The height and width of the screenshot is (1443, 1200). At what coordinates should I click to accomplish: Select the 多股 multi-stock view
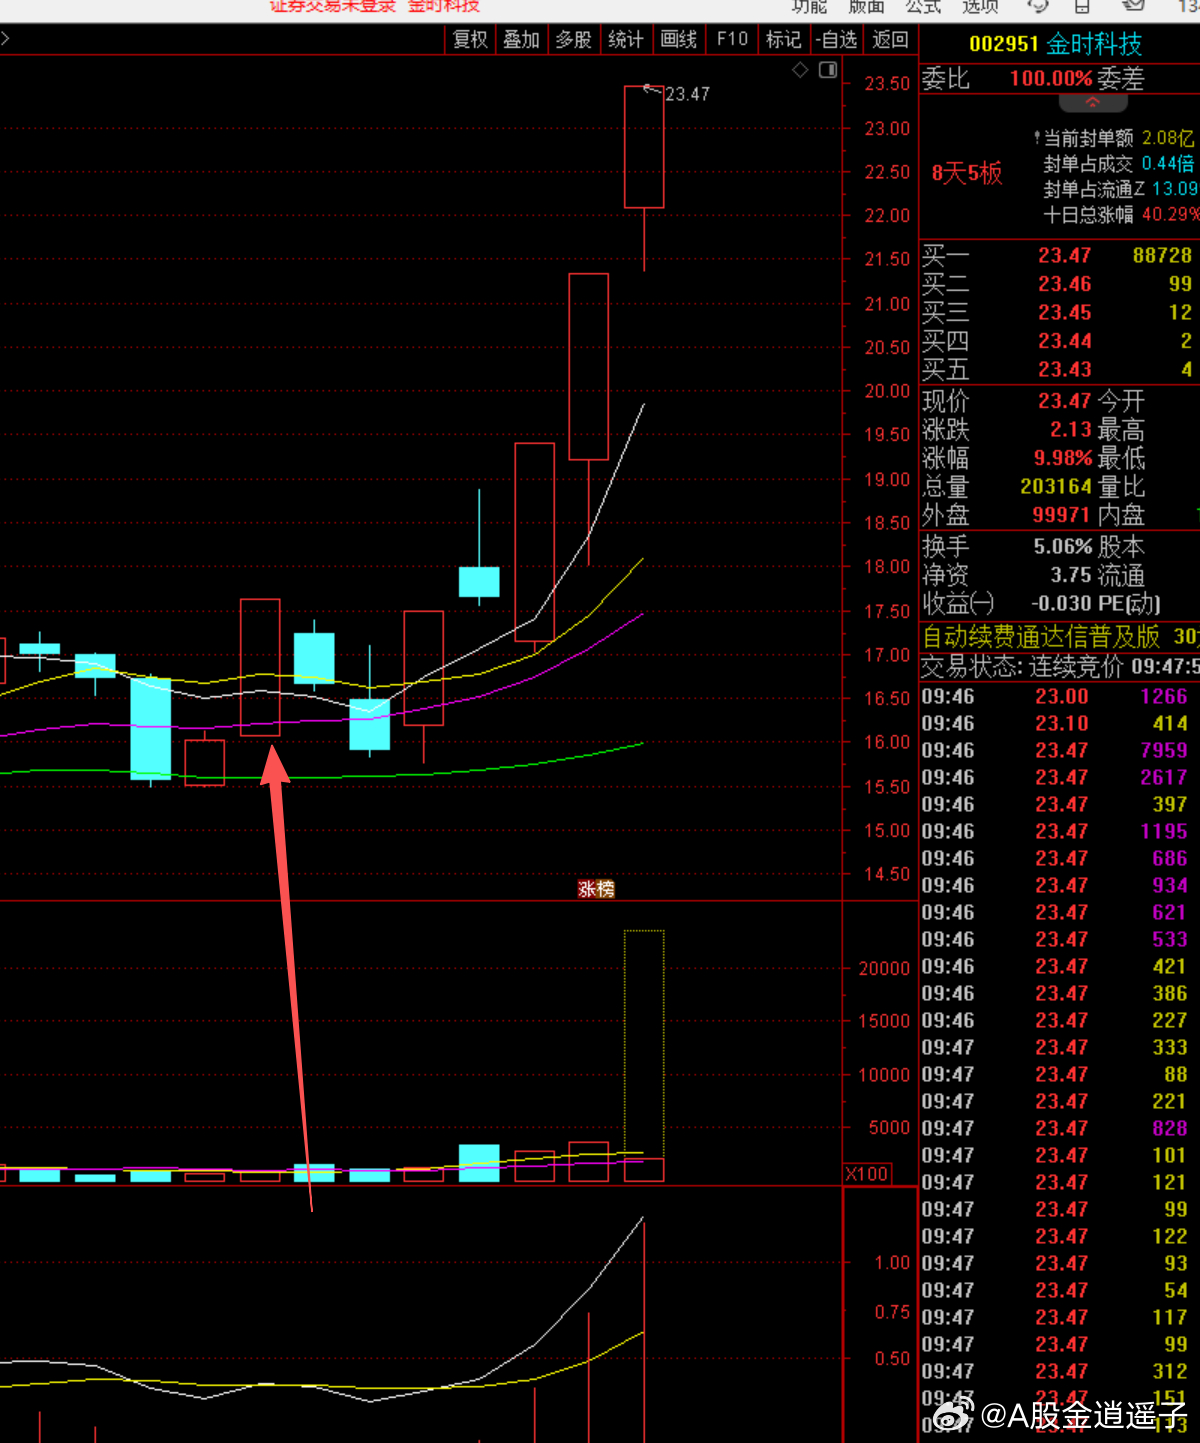point(574,40)
